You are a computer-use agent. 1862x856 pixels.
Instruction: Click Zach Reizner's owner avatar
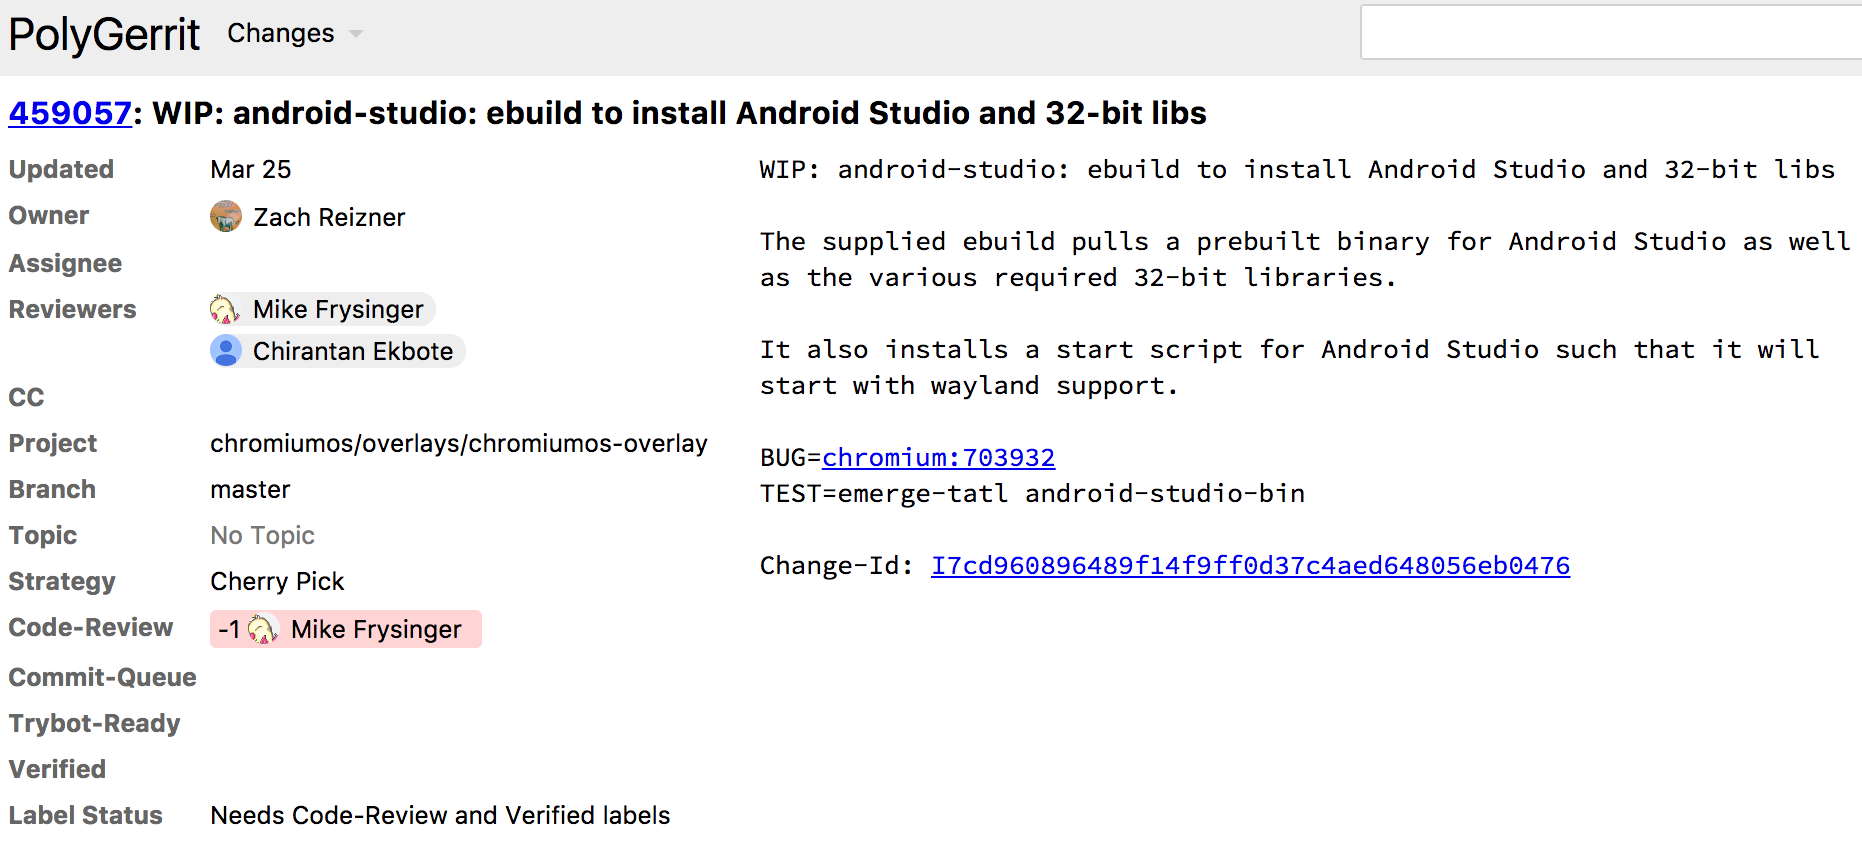tap(226, 216)
